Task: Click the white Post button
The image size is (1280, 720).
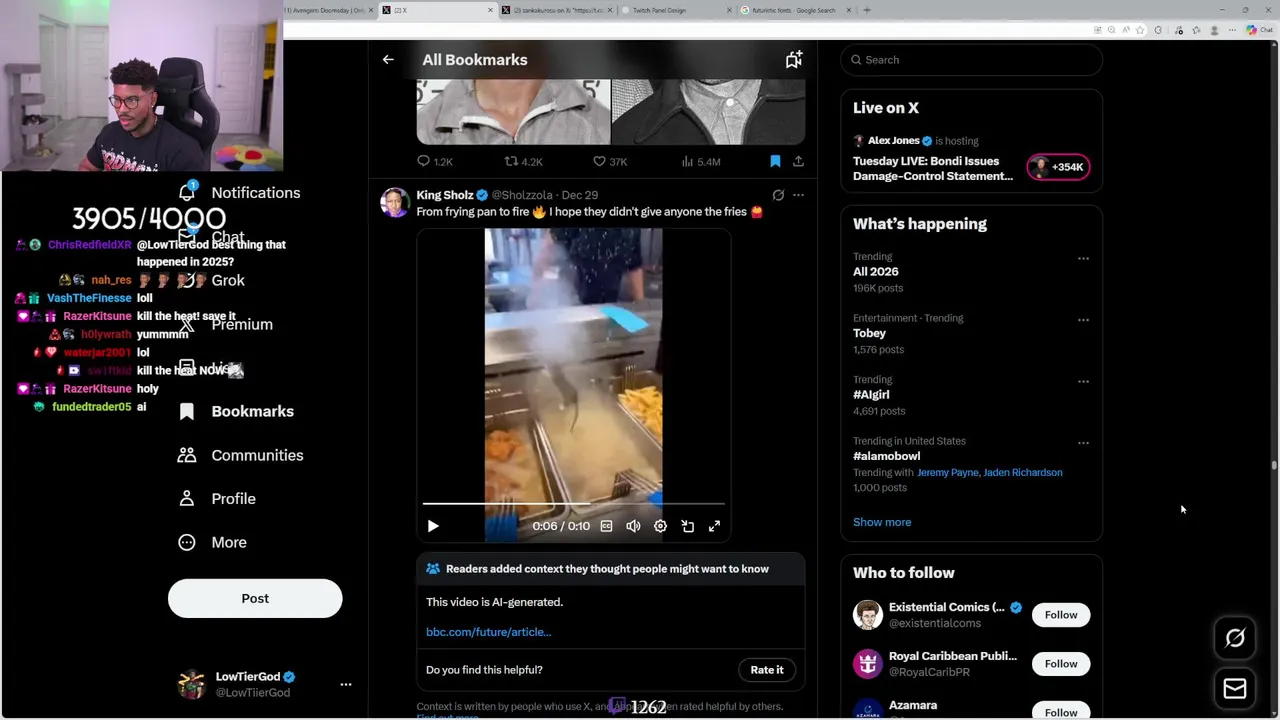Action: pos(255,599)
